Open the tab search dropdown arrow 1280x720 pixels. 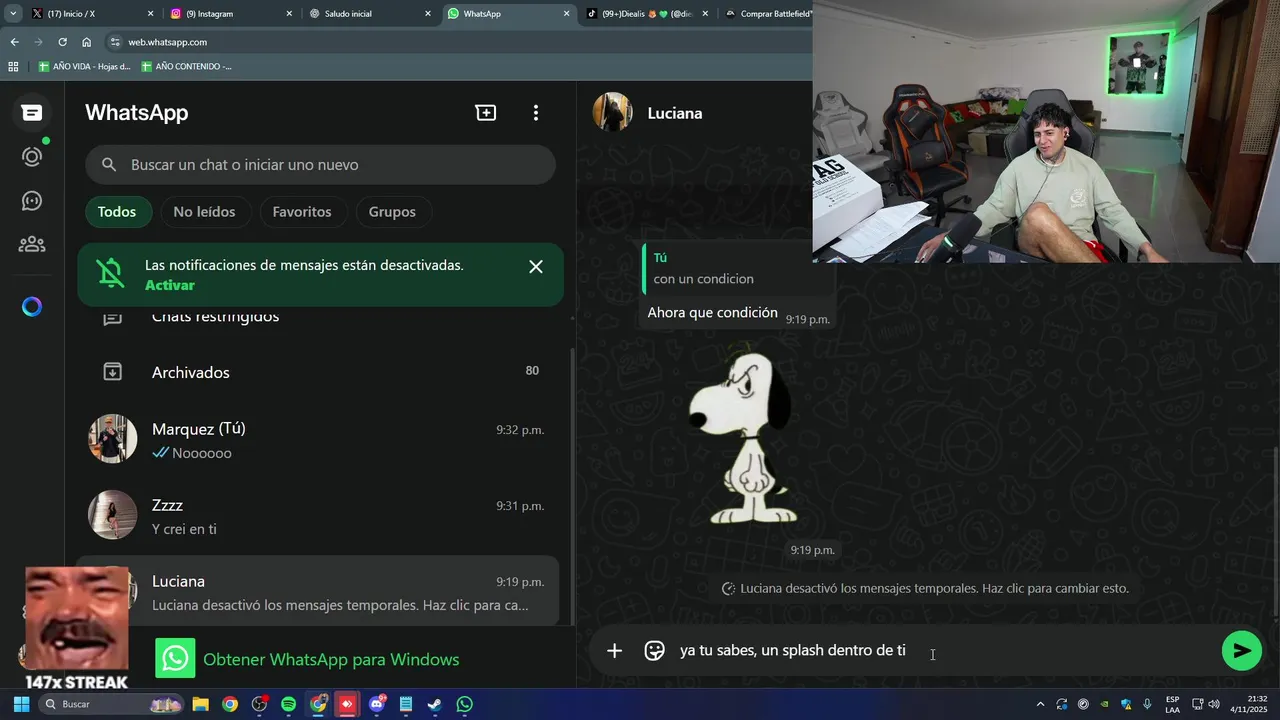(13, 14)
